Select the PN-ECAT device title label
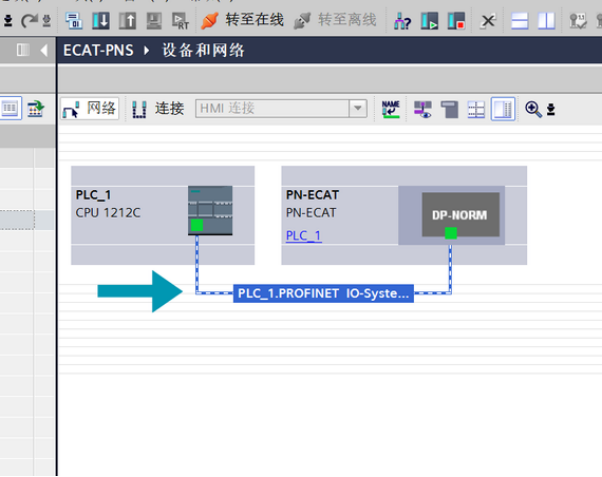This screenshot has width=602, height=477. (x=313, y=195)
